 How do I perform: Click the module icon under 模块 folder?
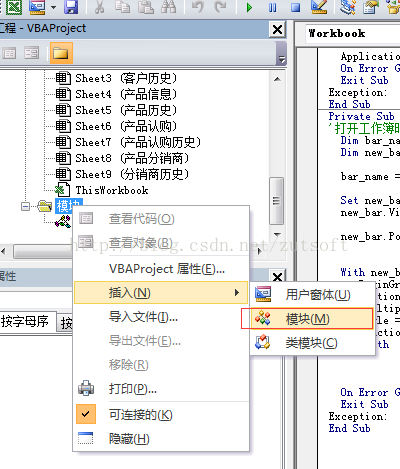pos(63,221)
